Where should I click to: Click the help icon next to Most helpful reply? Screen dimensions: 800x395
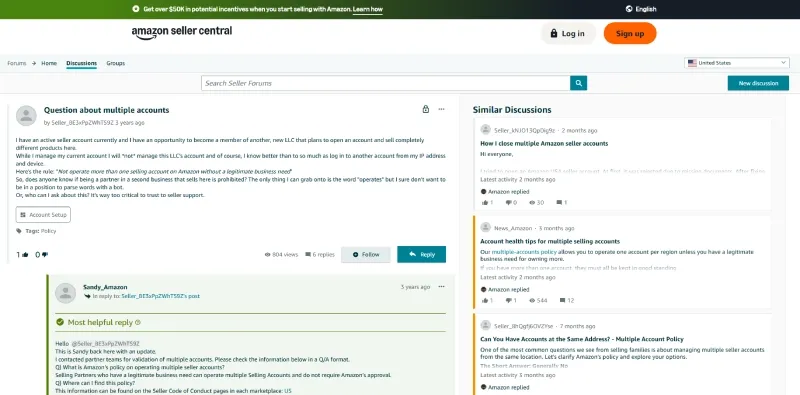click(138, 323)
